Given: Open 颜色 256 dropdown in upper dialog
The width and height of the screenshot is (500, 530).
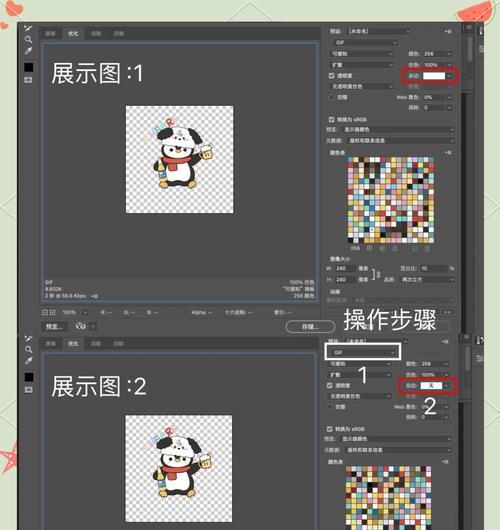Looking at the screenshot, I should 437,54.
